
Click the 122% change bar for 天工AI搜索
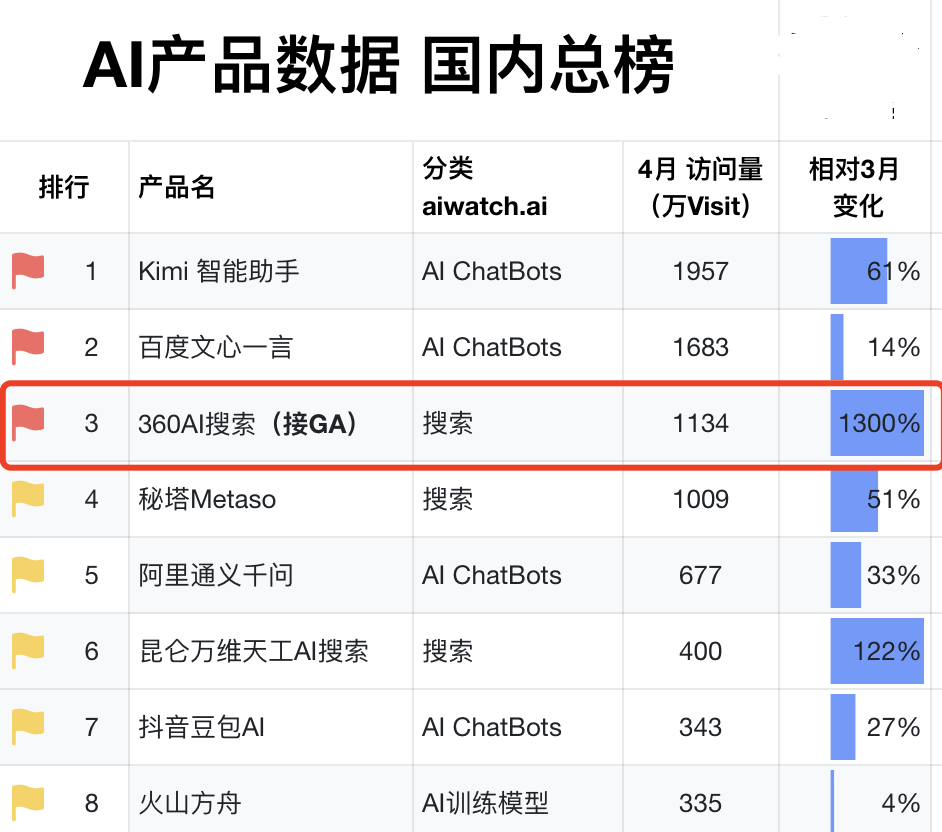(x=877, y=651)
